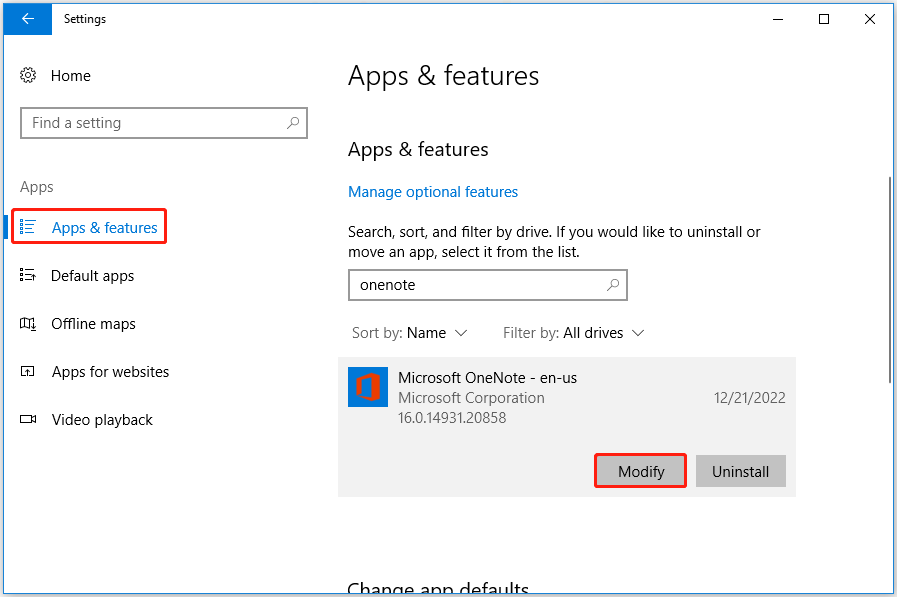Viewport: 897px width, 597px height.
Task: Click the magnifier in the onenote search box
Action: coord(613,284)
